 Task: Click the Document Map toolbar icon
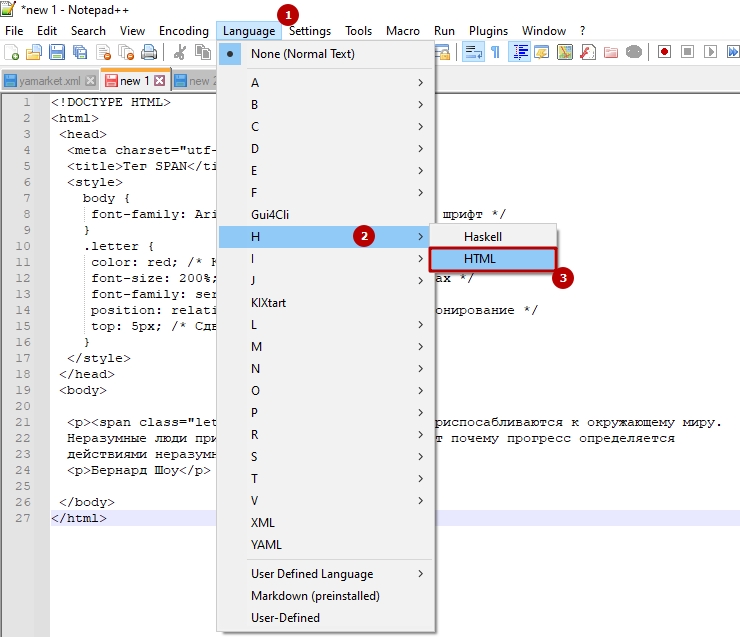click(x=565, y=53)
